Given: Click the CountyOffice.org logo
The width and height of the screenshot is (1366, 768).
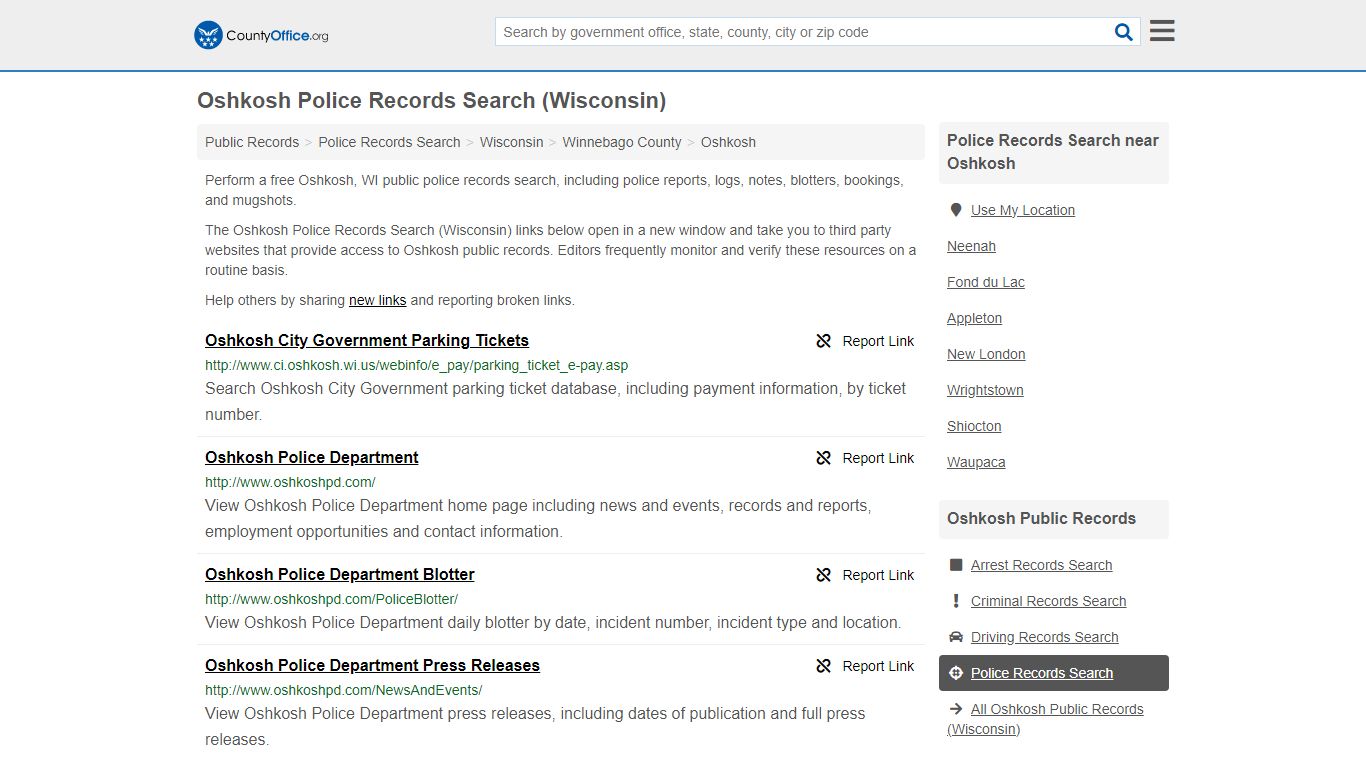Looking at the screenshot, I should tap(261, 35).
